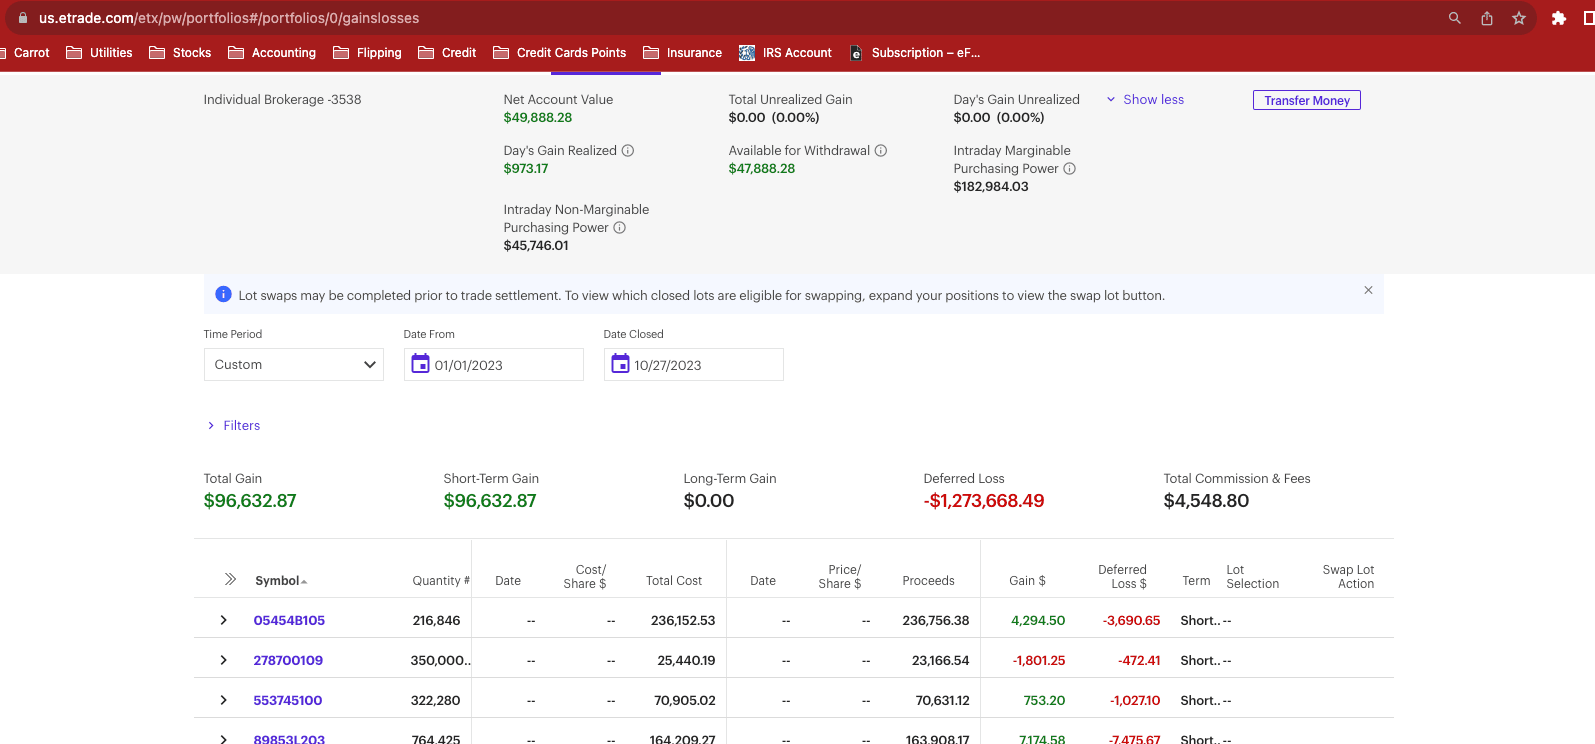
Task: Open the browser extensions puzzle icon
Action: [1558, 18]
